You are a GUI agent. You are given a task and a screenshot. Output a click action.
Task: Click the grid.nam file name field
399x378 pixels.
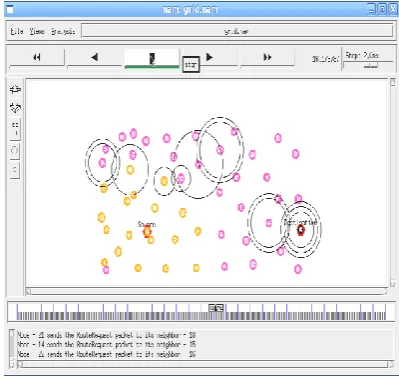point(237,31)
